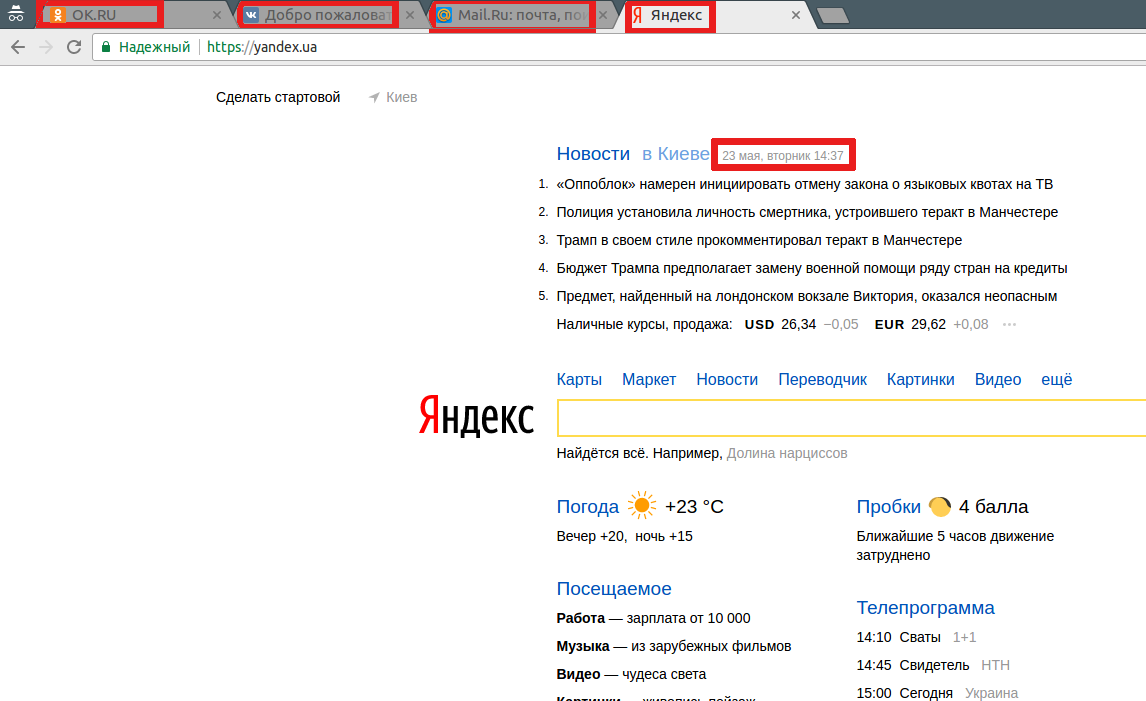1146x701 pixels.
Task: Click Работа — зарплата от 10 000
Action: point(653,618)
